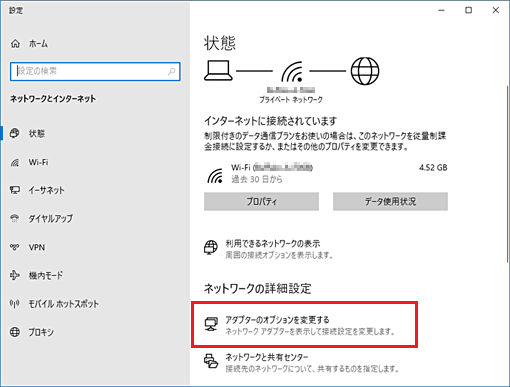
Task: Maximize the 設定 window
Action: pos(468,10)
